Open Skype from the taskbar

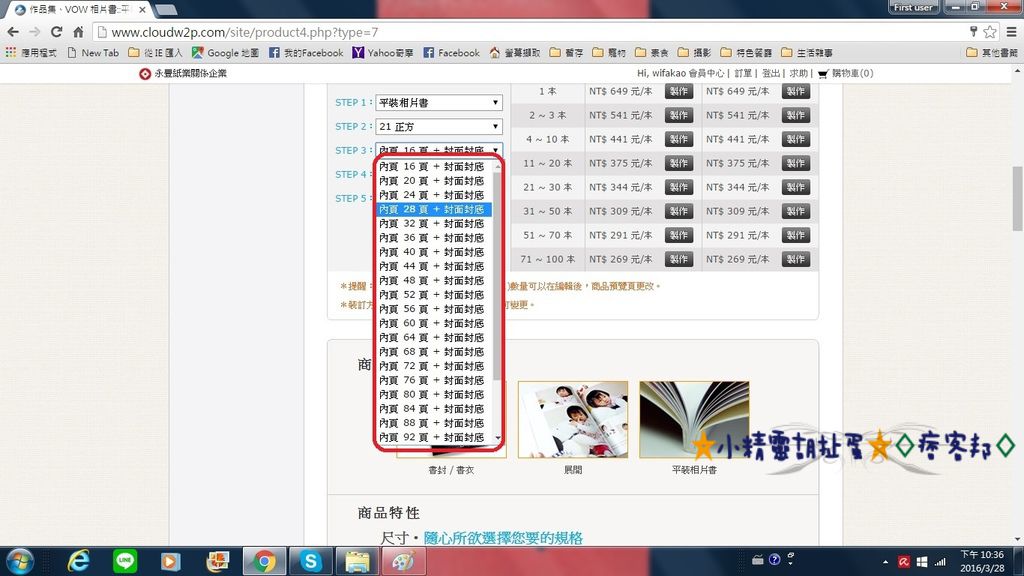pyautogui.click(x=310, y=562)
